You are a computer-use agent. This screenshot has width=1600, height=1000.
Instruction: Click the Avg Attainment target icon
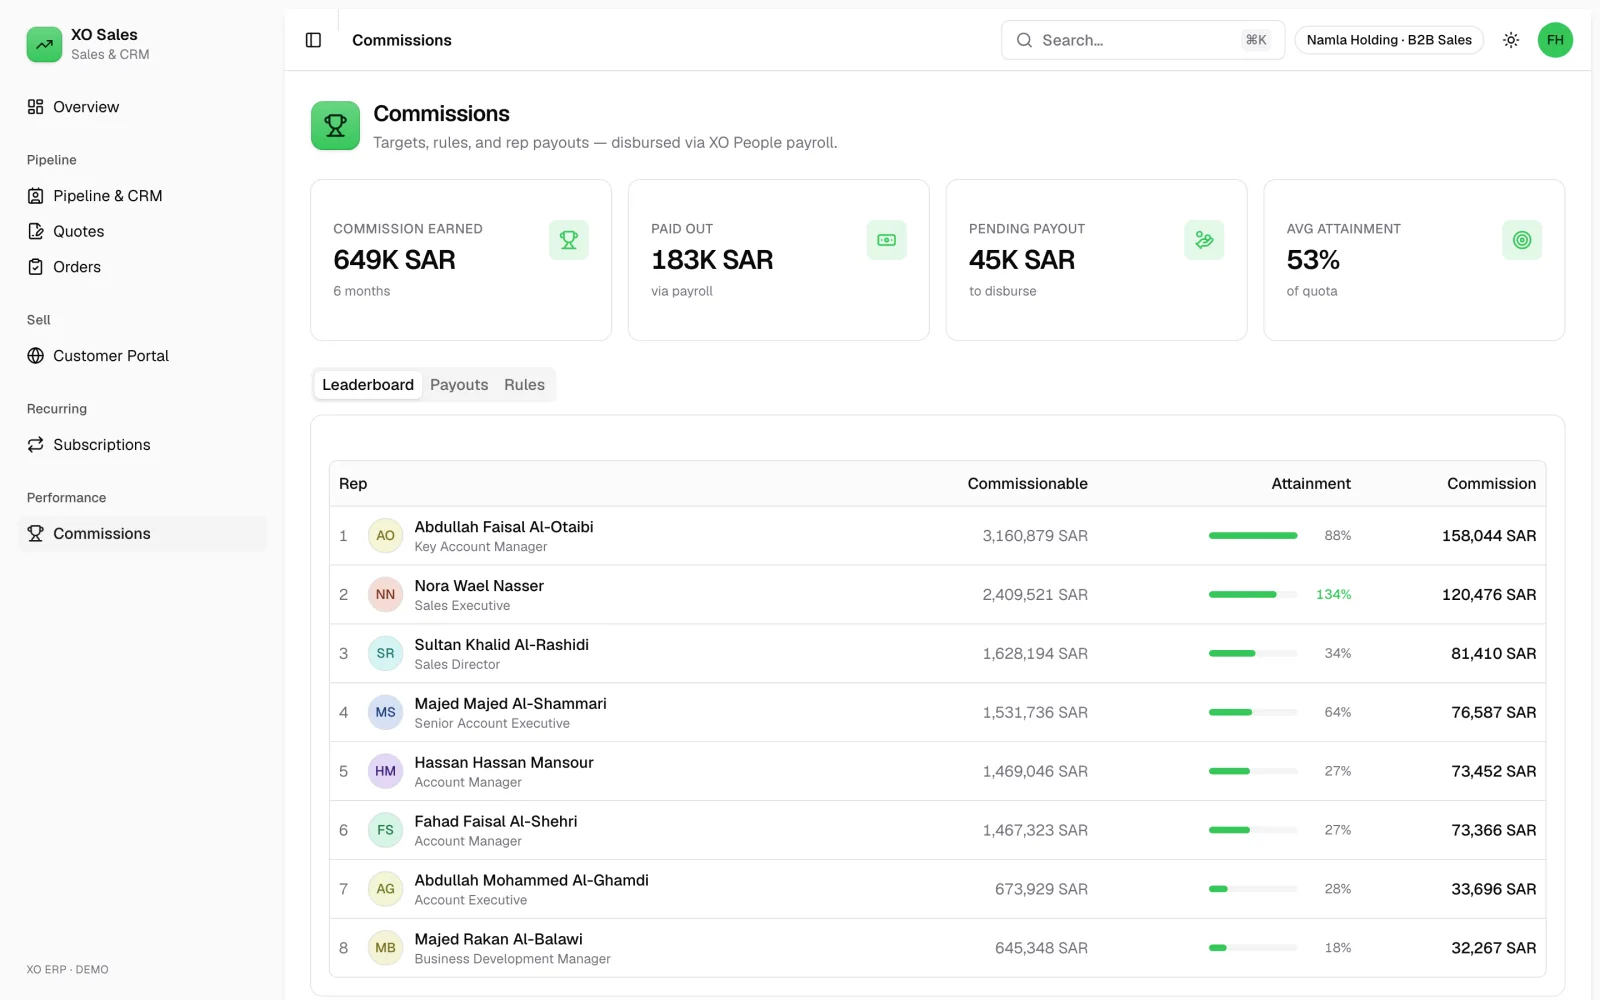(1522, 240)
